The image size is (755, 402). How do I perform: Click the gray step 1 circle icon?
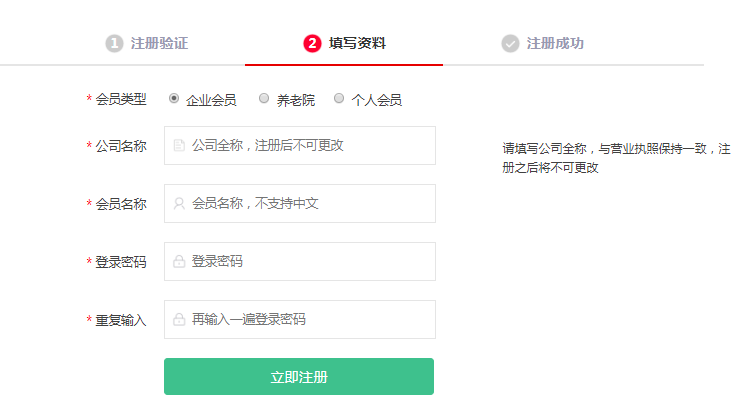[x=115, y=43]
